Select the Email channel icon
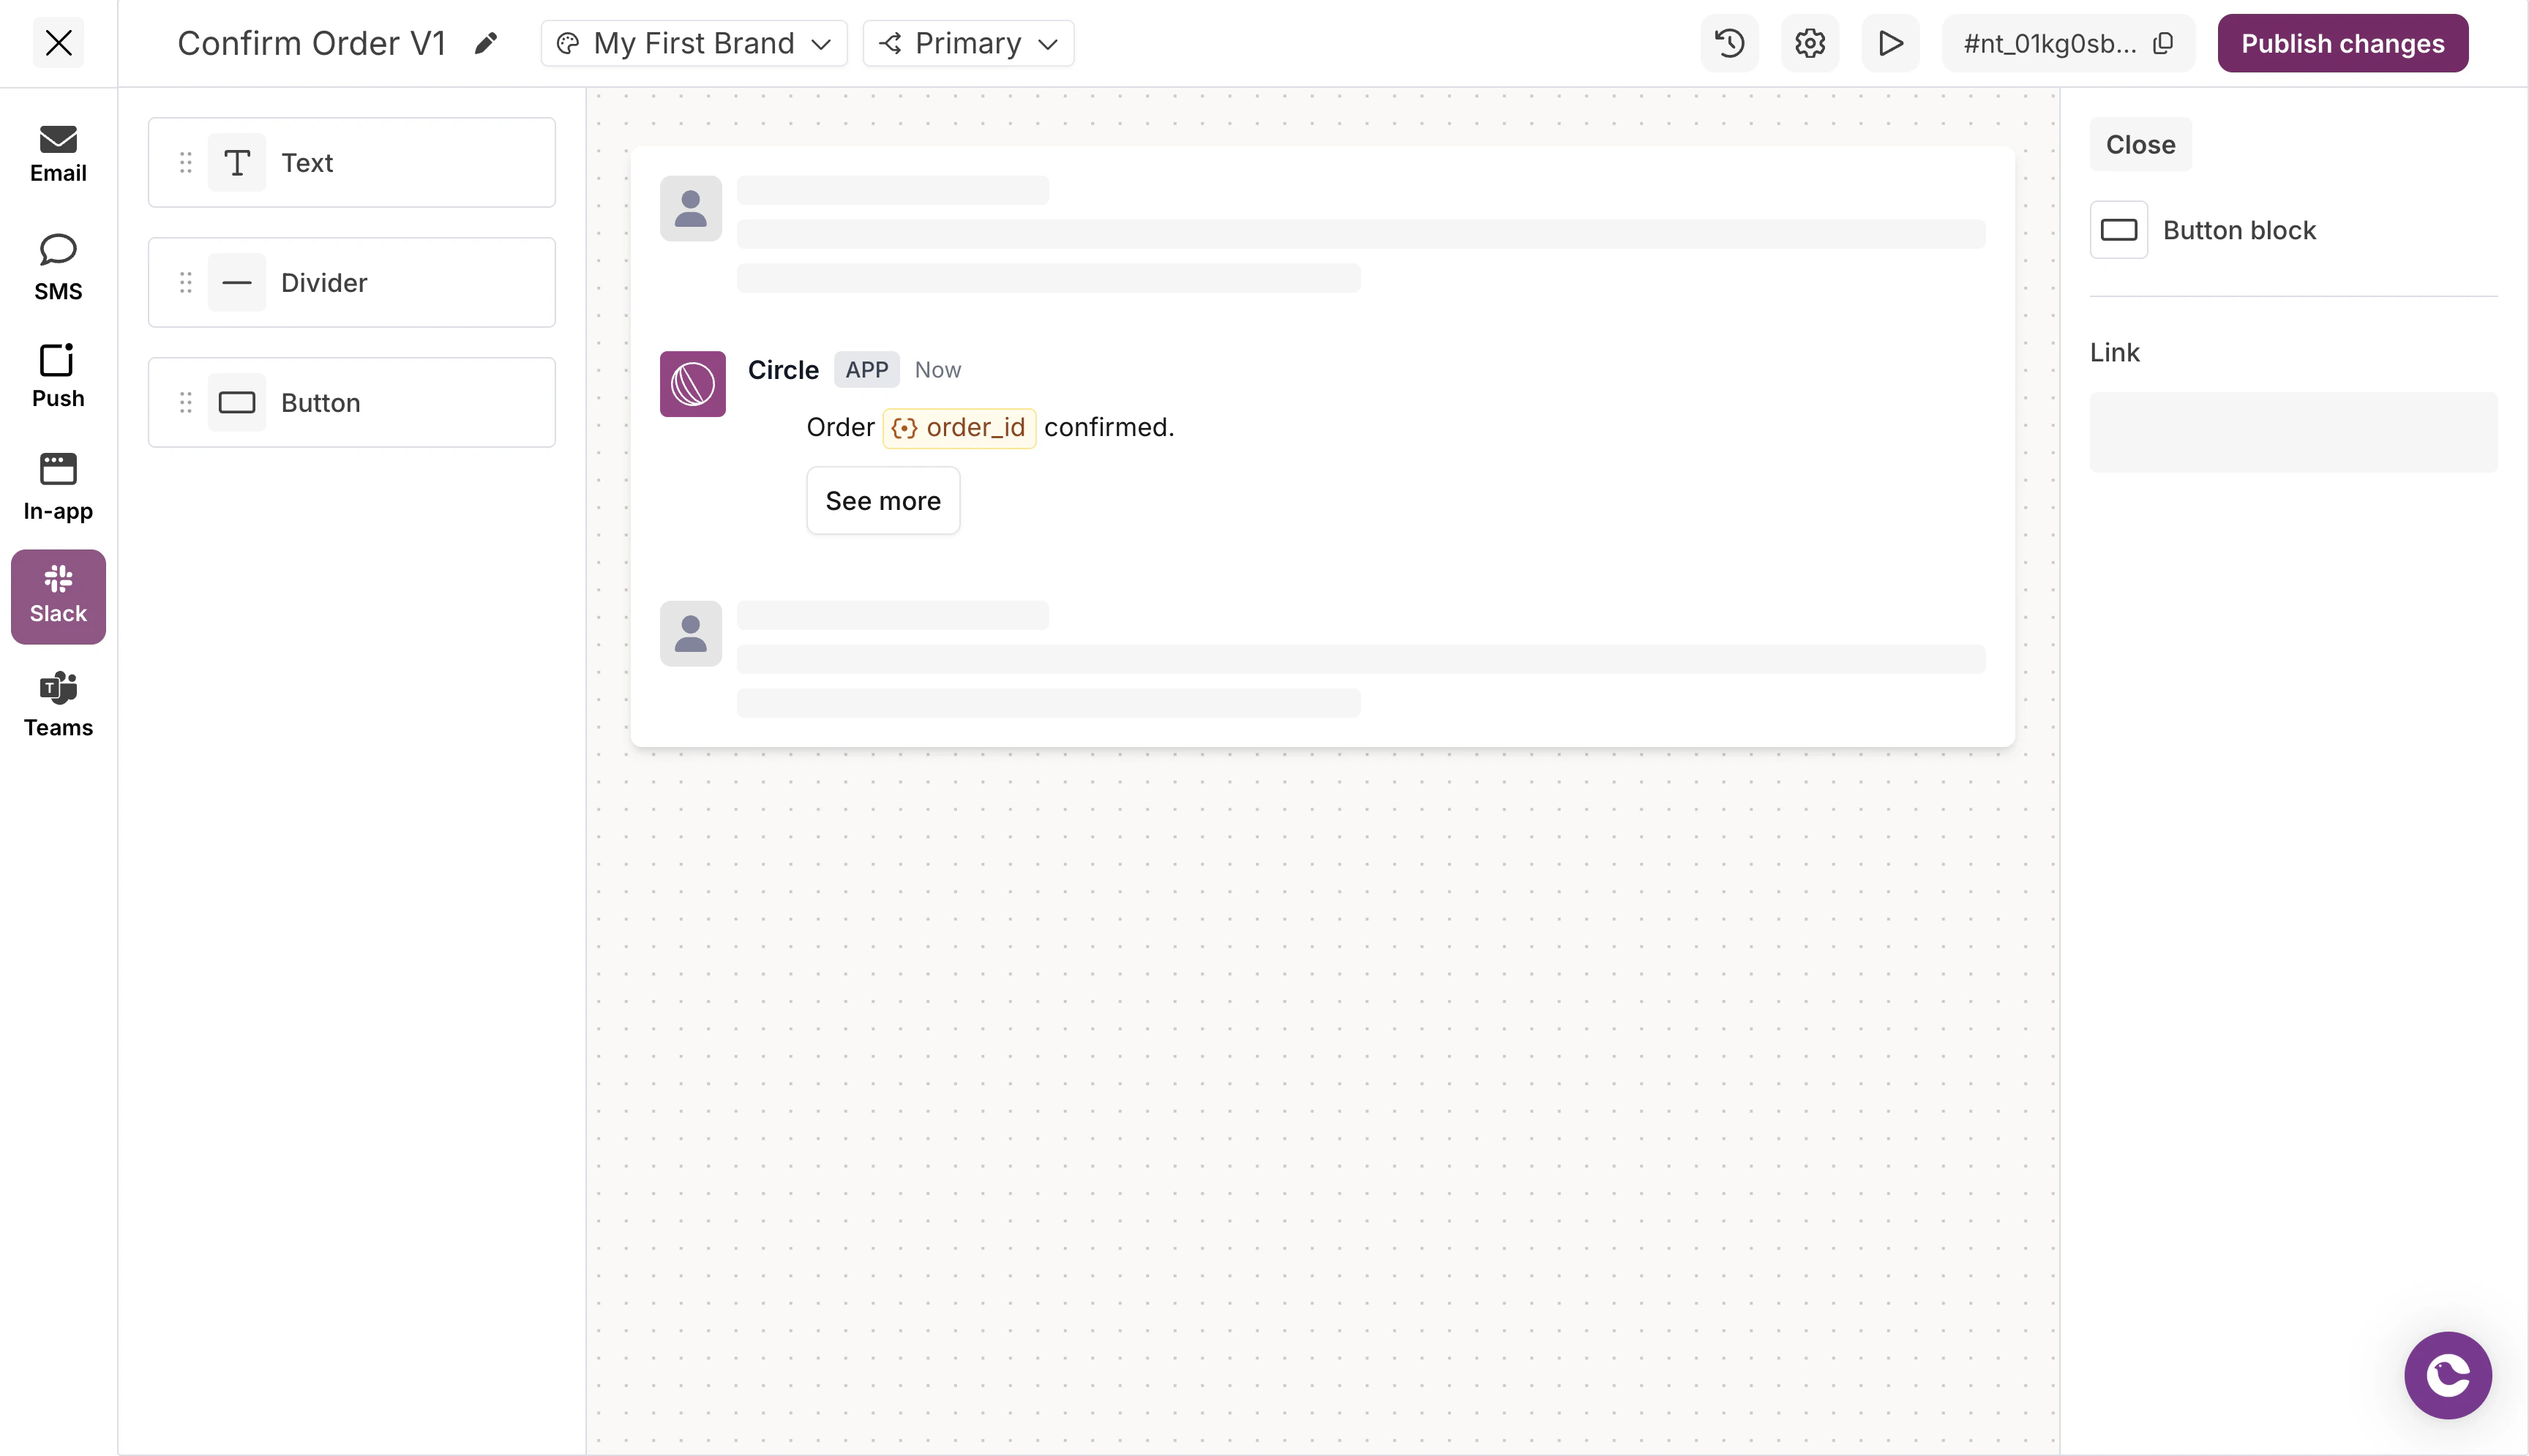Viewport: 2529px width, 1456px height. [57, 152]
